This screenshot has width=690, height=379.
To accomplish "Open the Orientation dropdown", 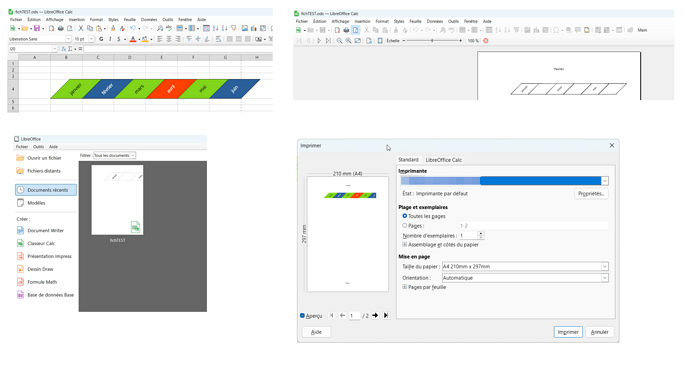I will click(x=525, y=278).
